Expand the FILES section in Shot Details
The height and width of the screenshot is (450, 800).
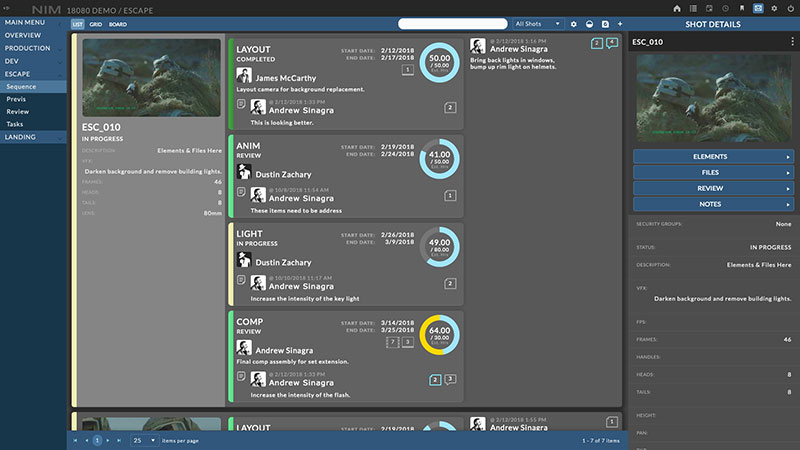(713, 172)
